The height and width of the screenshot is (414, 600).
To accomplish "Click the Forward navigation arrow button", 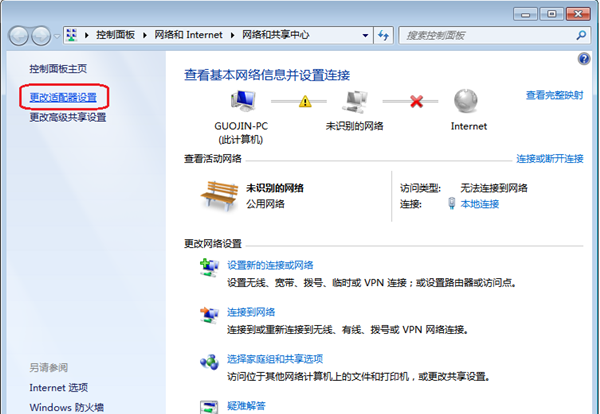I will pyautogui.click(x=41, y=36).
